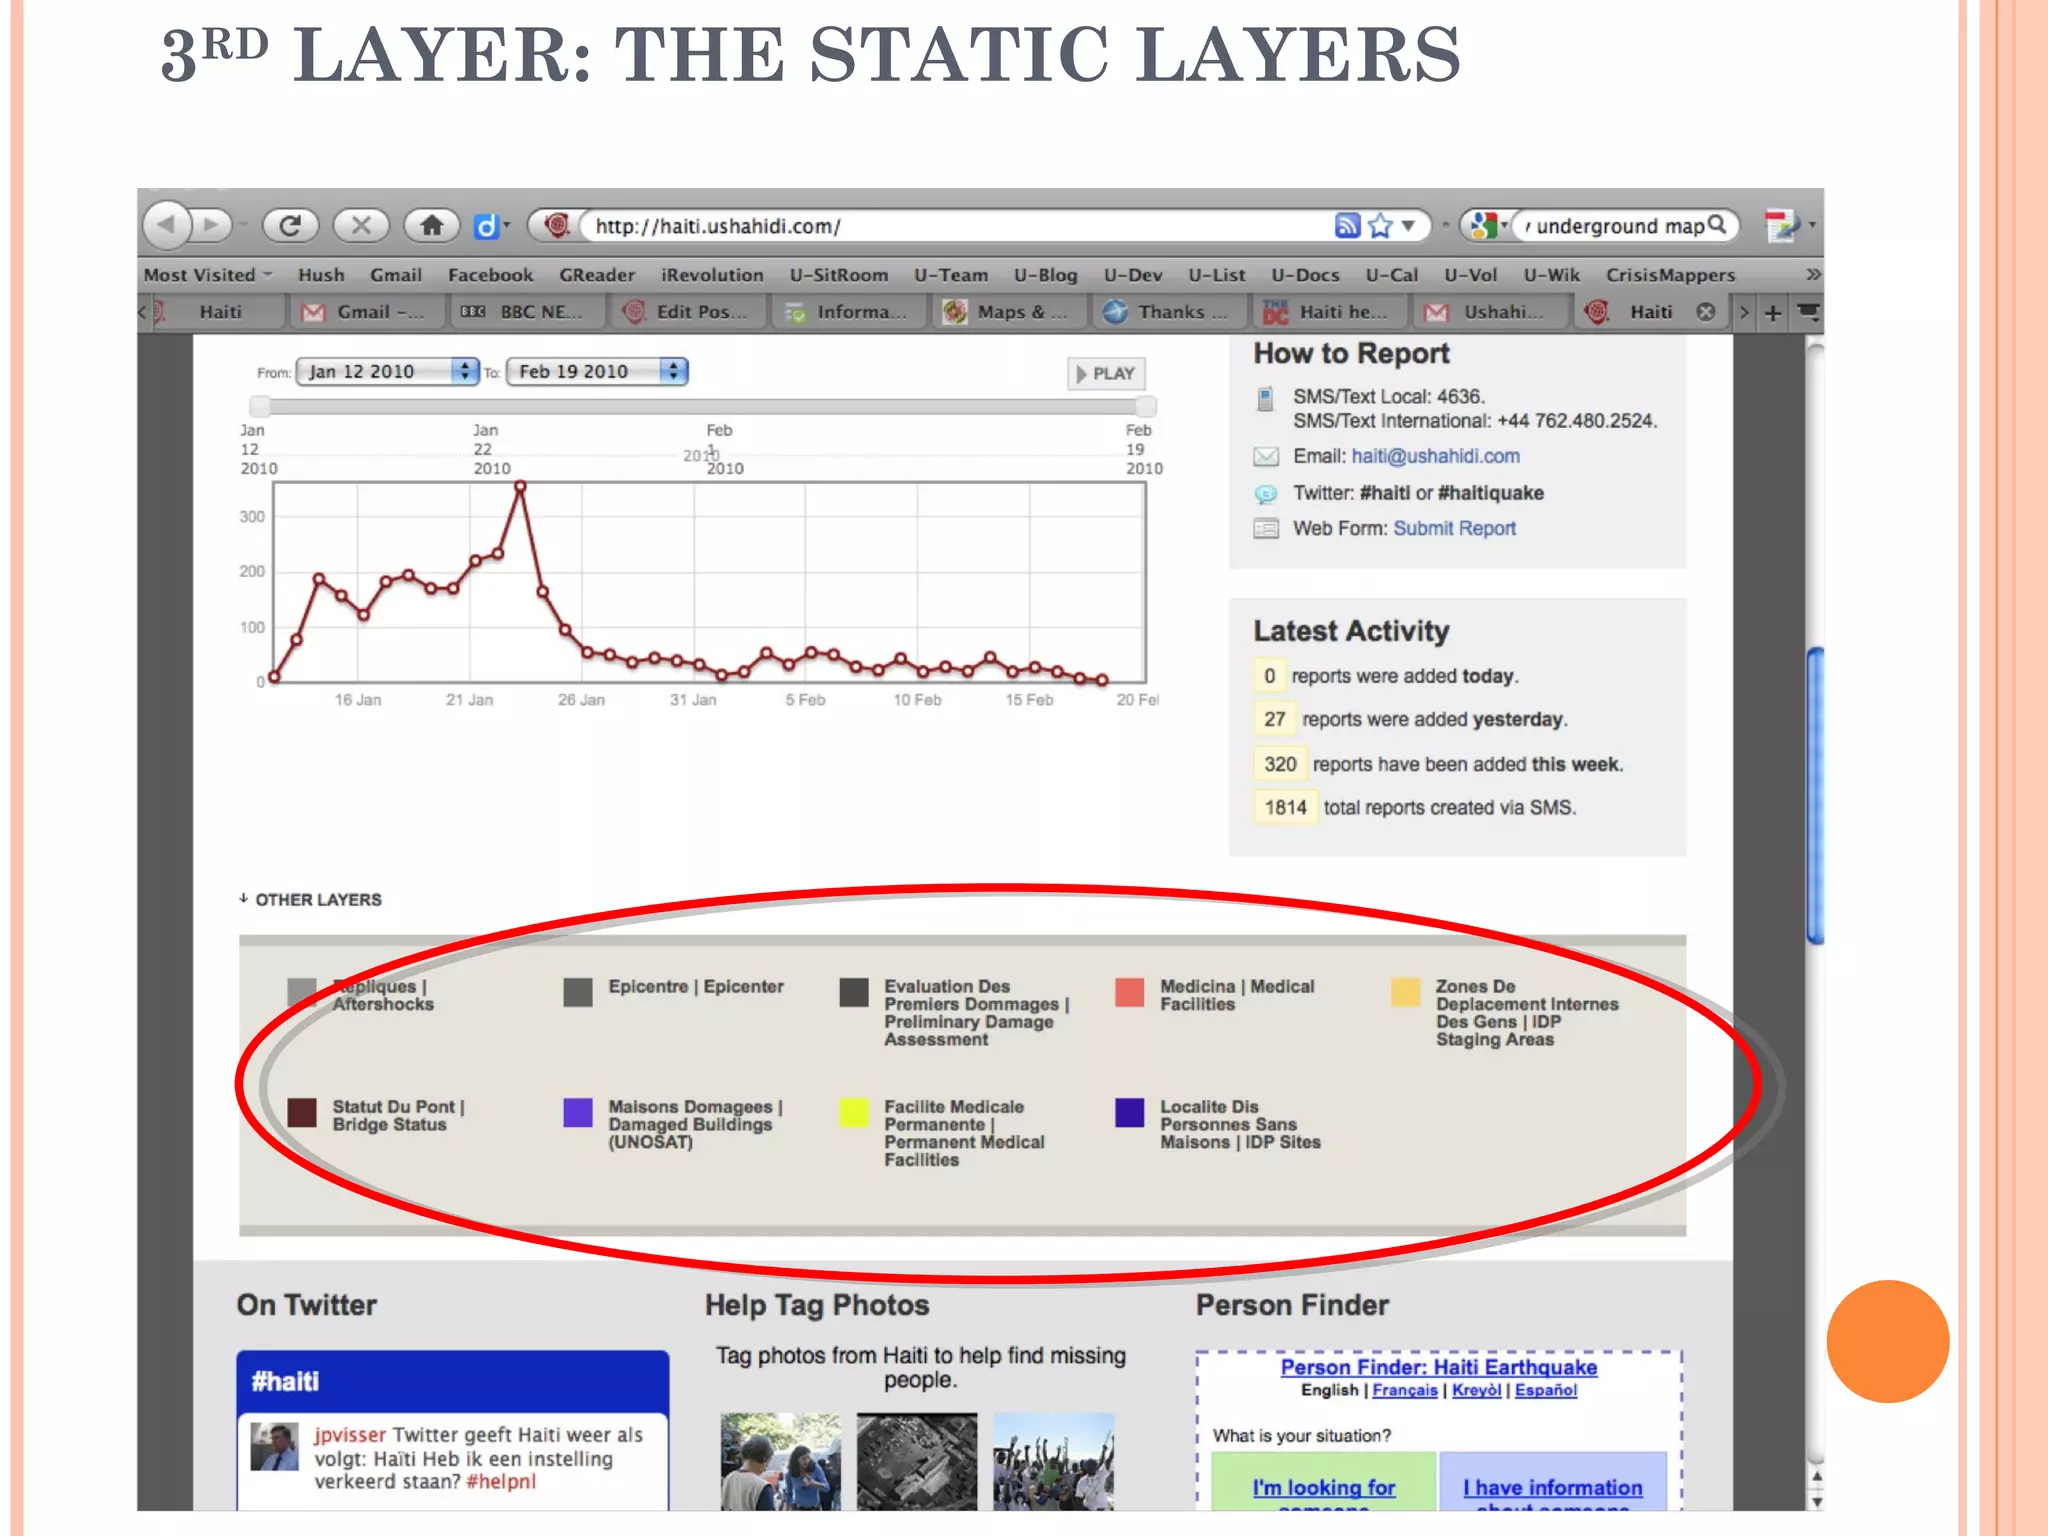Click the list all tabs icon
Image resolution: width=2048 pixels, height=1536 pixels.
1808,312
